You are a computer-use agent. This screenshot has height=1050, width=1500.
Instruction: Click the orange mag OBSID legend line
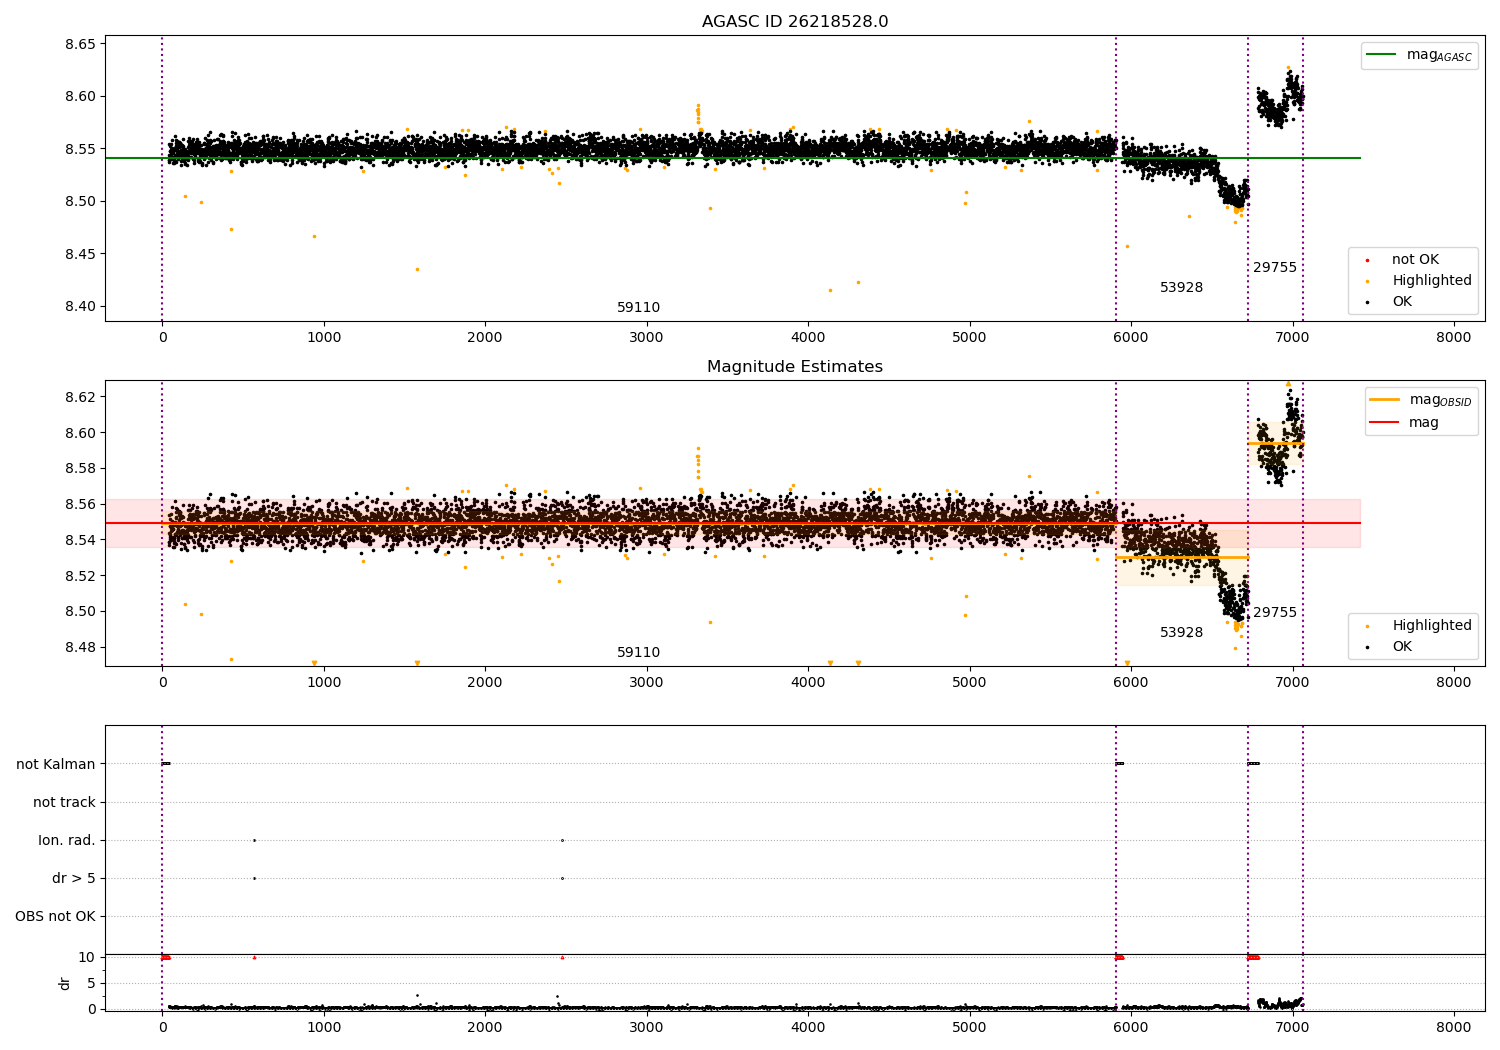1384,400
